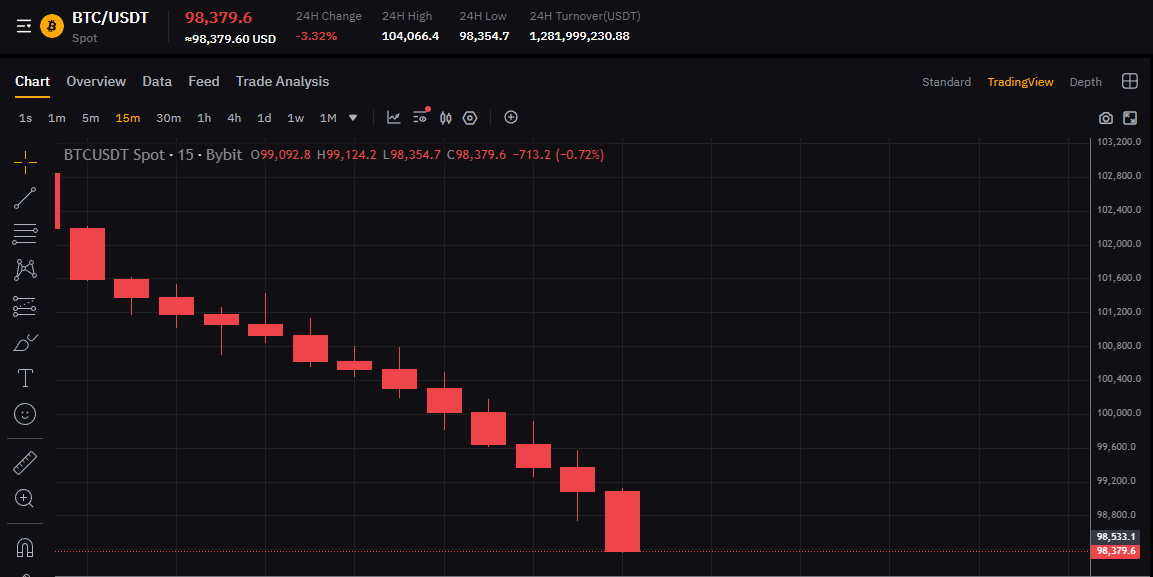The width and height of the screenshot is (1153, 577).
Task: Click the 24H Change value -3.32%
Action: click(316, 36)
